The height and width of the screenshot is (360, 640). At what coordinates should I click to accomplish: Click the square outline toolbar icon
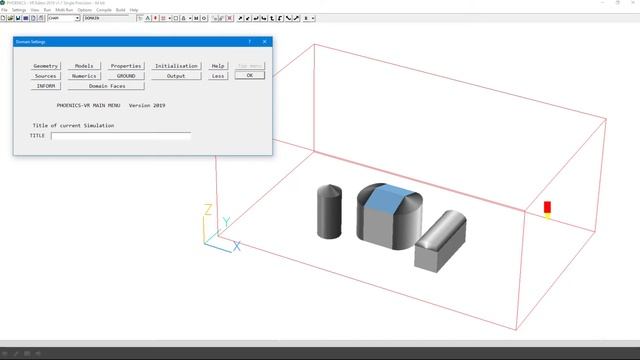[x=176, y=18]
